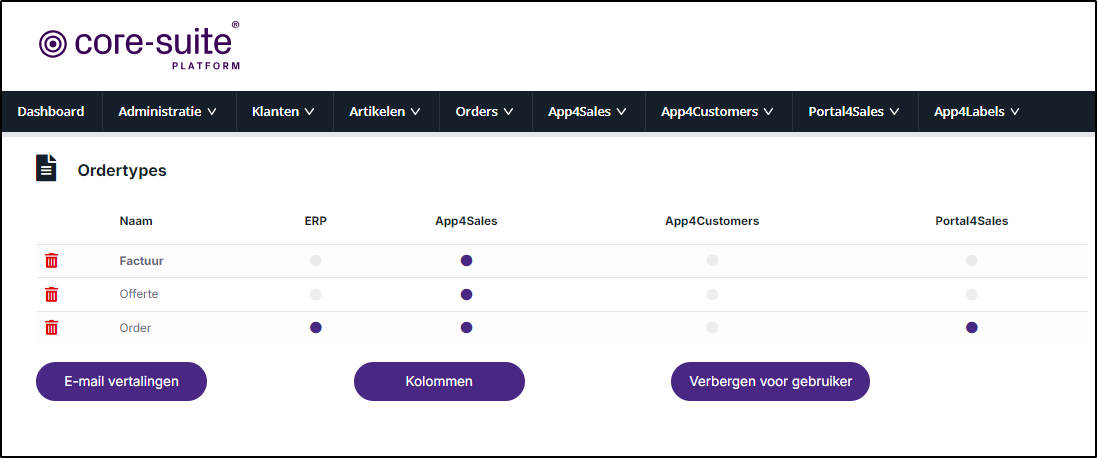Delete the Factuur order type
This screenshot has height=458, width=1097.
[x=51, y=261]
